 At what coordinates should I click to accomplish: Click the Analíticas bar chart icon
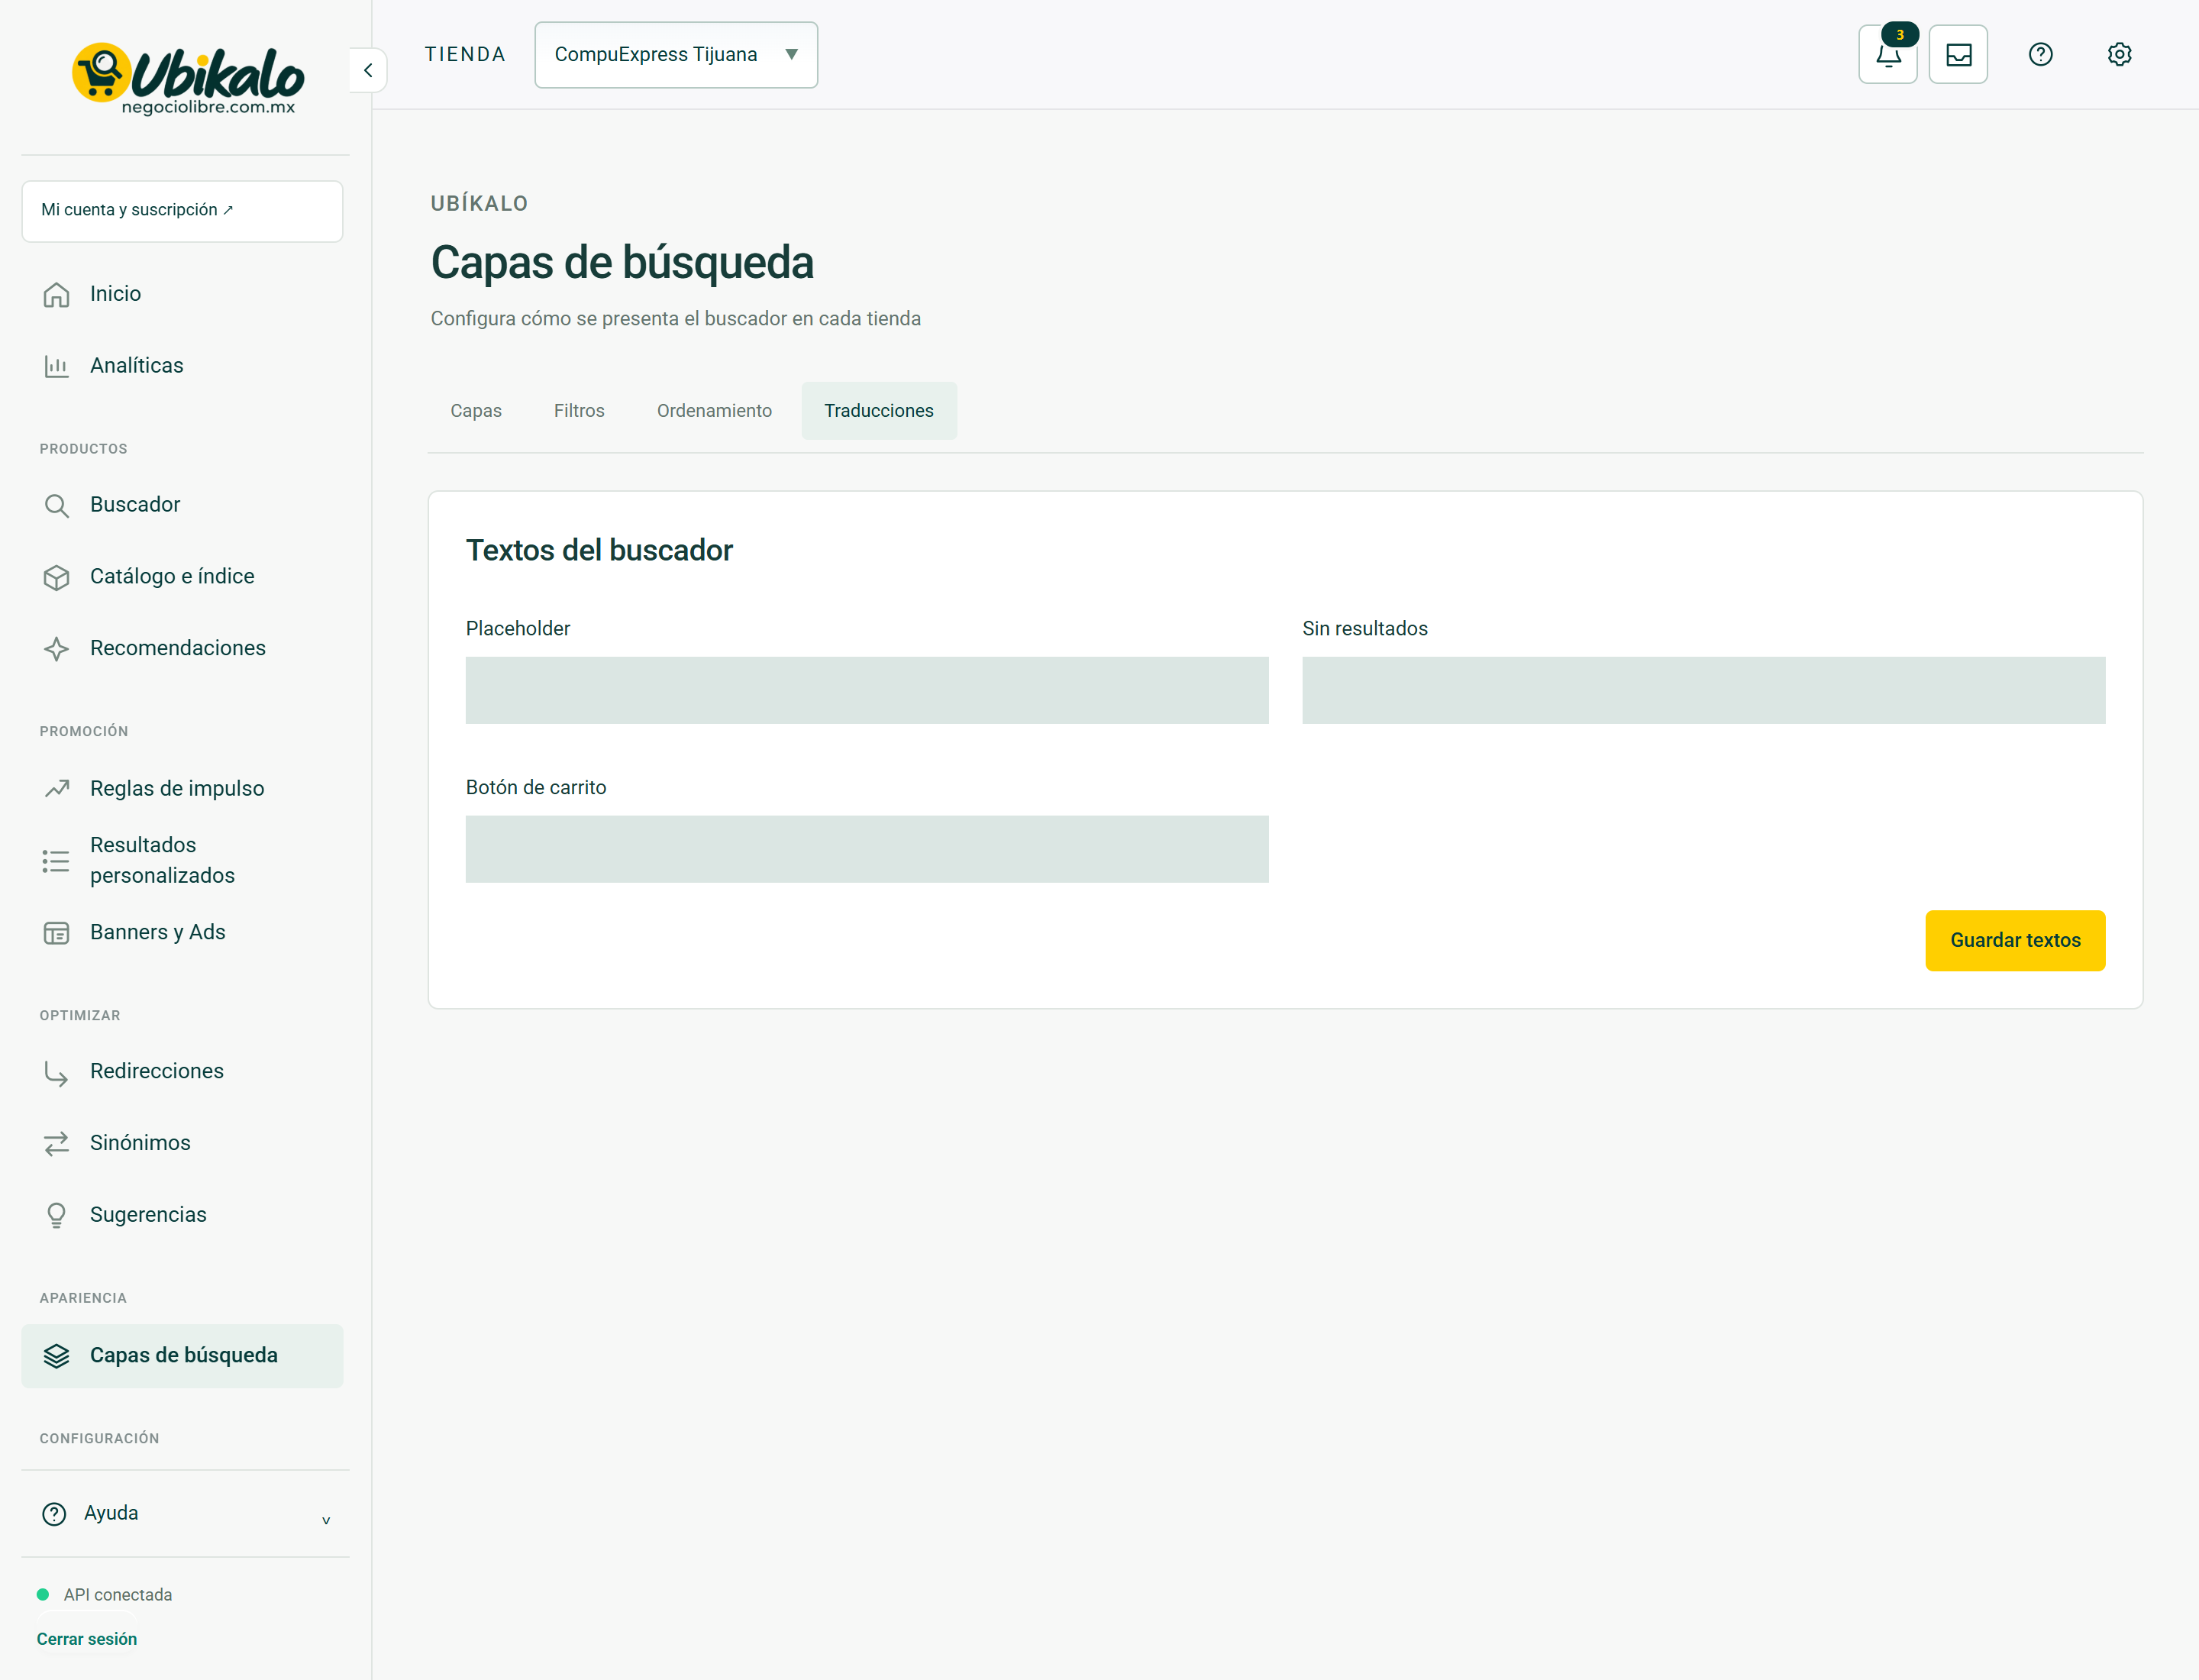coord(56,366)
